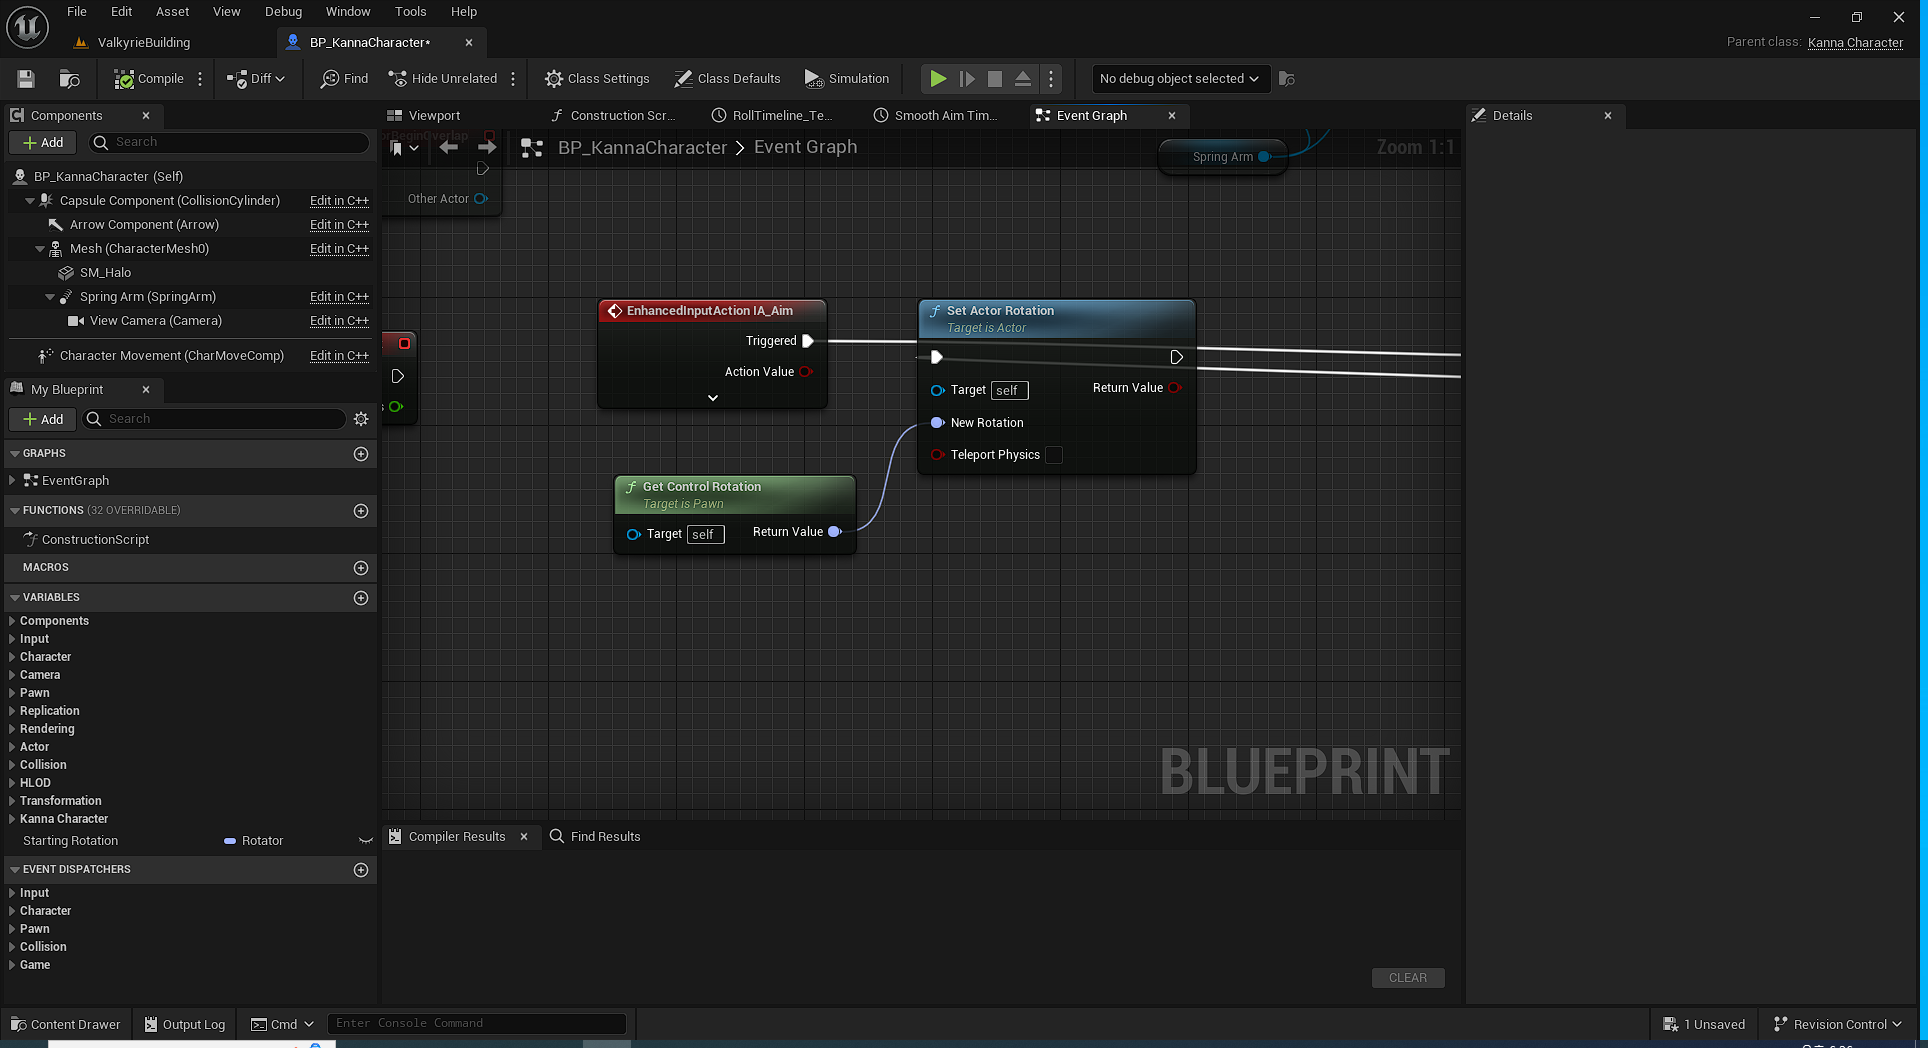
Task: Open My Blueprint settings gear
Action: click(361, 420)
